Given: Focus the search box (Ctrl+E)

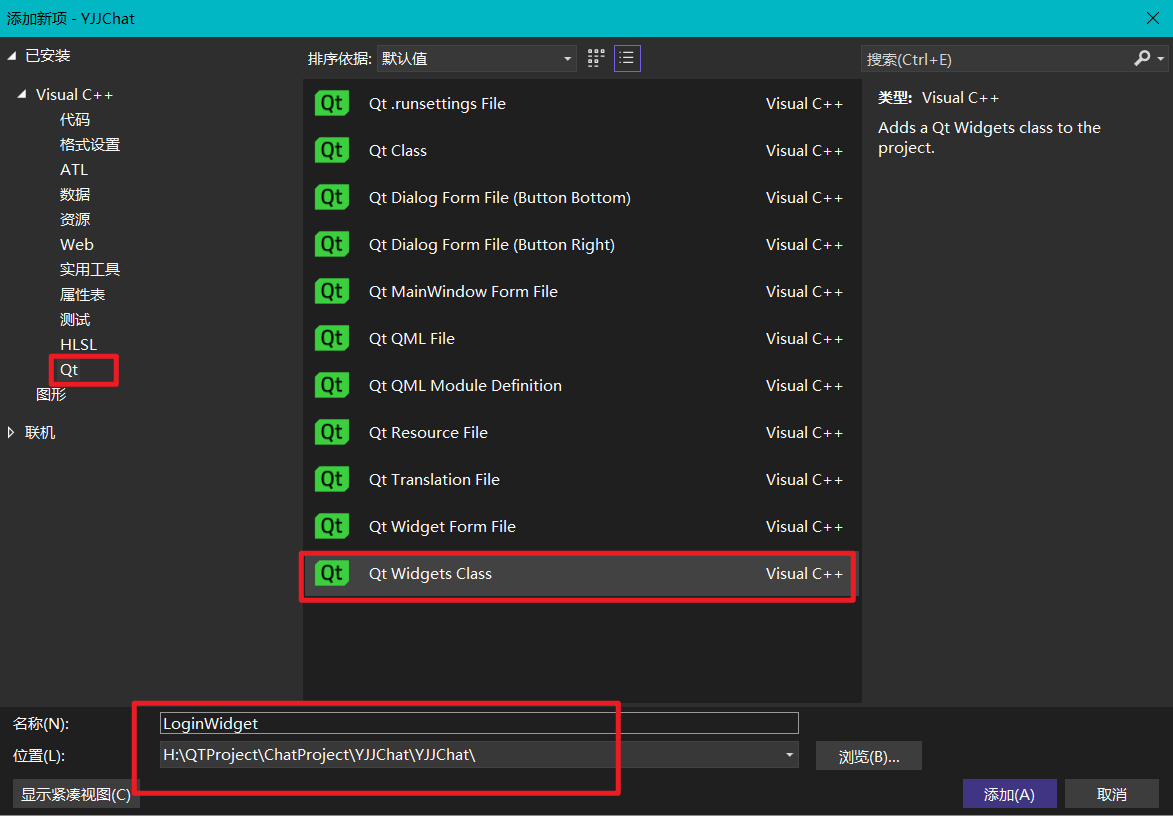Looking at the screenshot, I should click(996, 59).
